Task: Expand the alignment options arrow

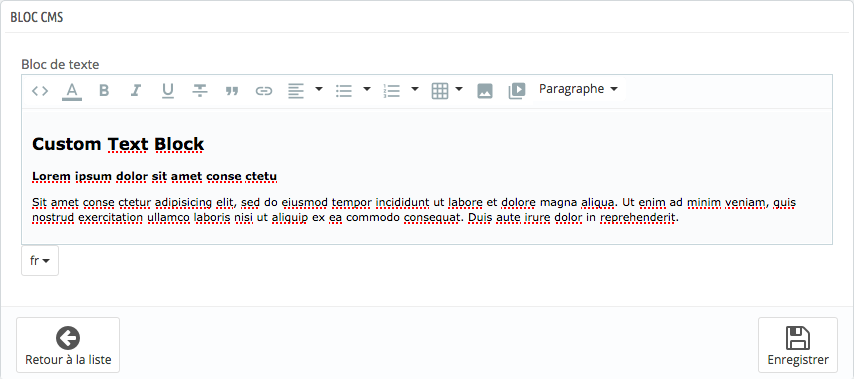Action: 319,89
